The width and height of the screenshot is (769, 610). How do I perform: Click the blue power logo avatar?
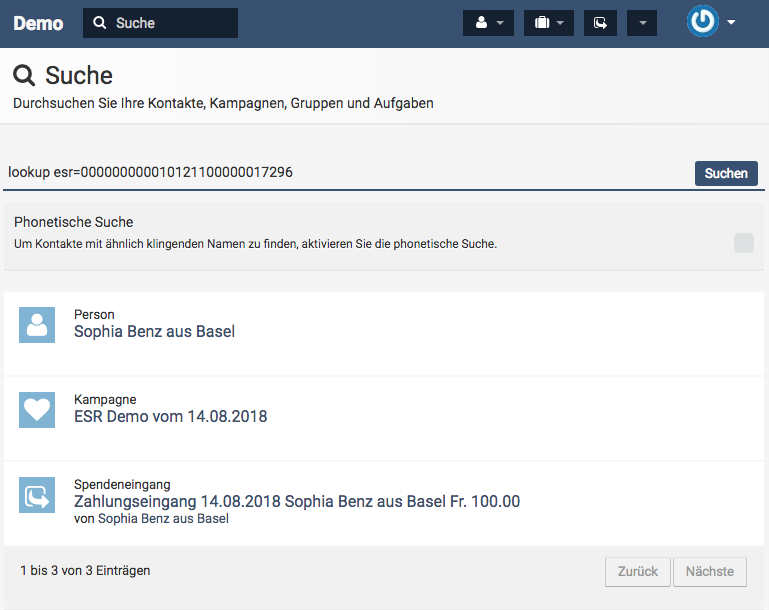tap(703, 21)
